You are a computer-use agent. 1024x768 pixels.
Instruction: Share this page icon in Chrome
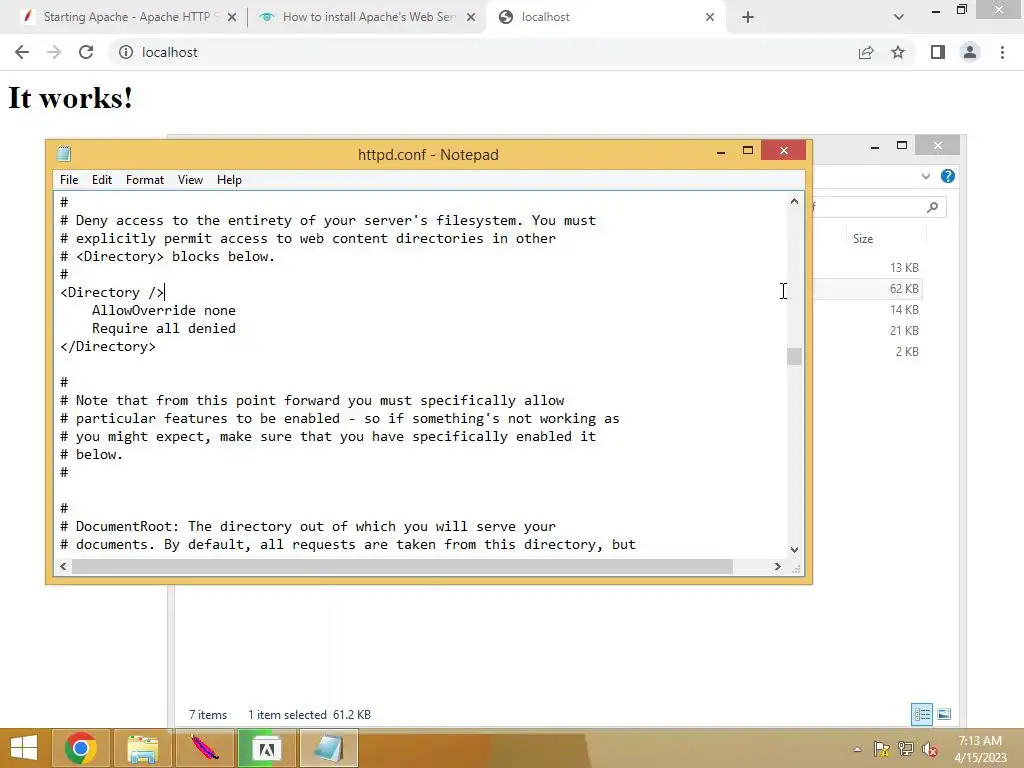point(866,52)
